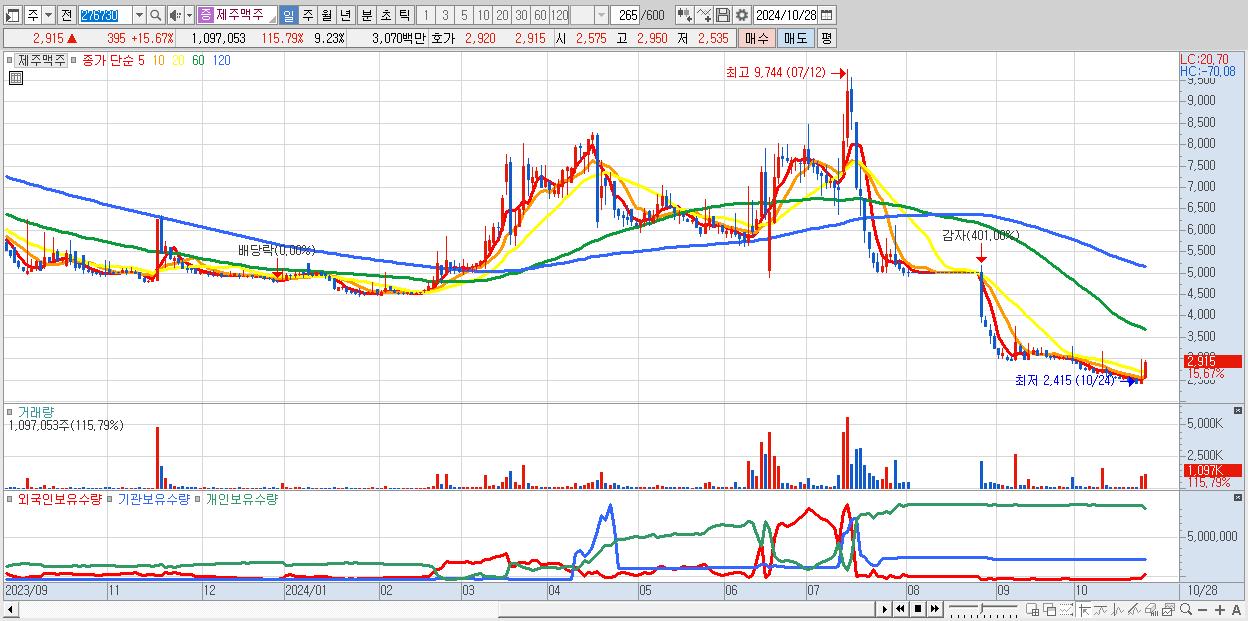The width and height of the screenshot is (1248, 621).
Task: Click the 1 interval button
Action: point(425,15)
